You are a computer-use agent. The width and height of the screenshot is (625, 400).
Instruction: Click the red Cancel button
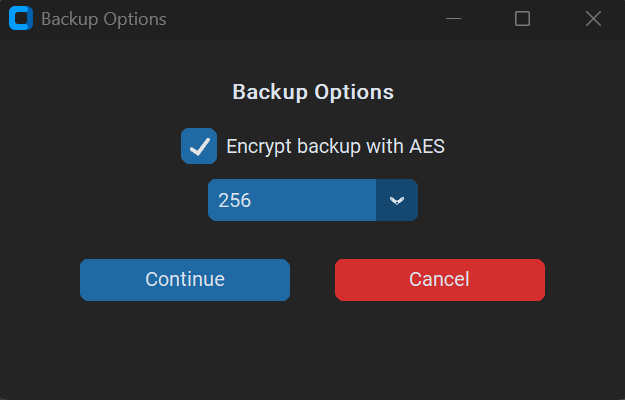[439, 280]
